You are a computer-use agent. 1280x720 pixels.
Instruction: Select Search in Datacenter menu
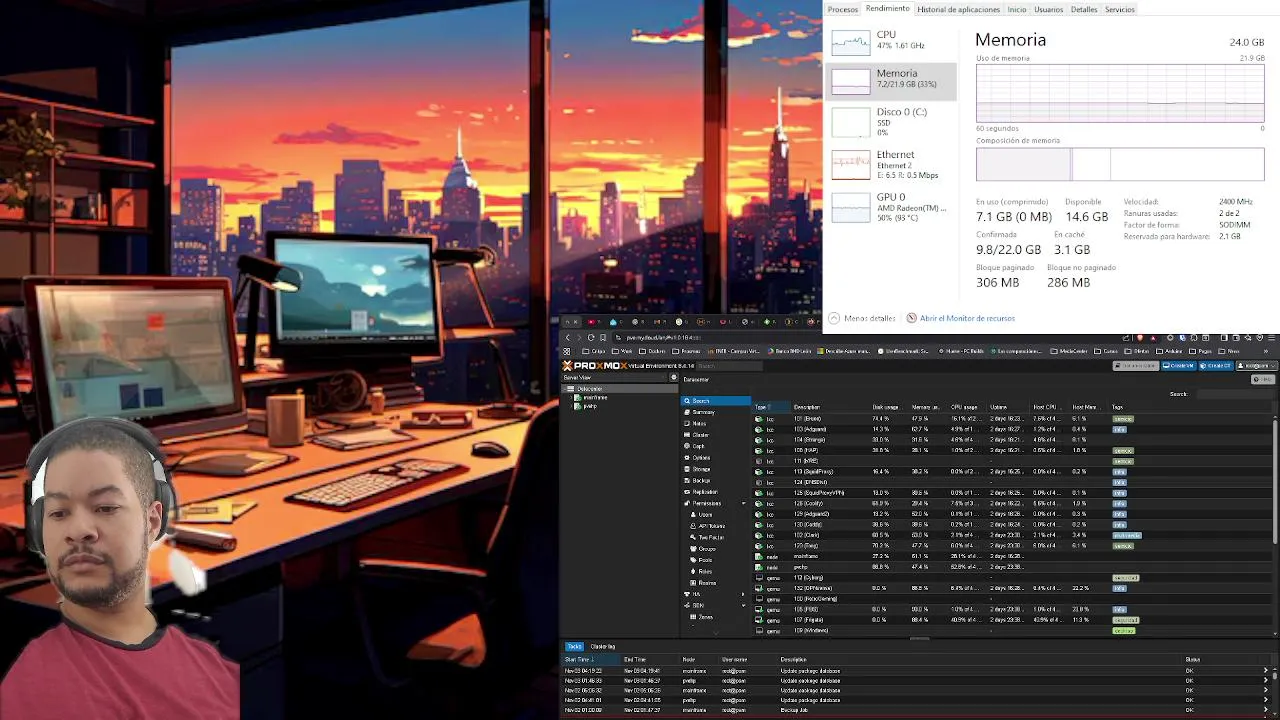[716, 401]
